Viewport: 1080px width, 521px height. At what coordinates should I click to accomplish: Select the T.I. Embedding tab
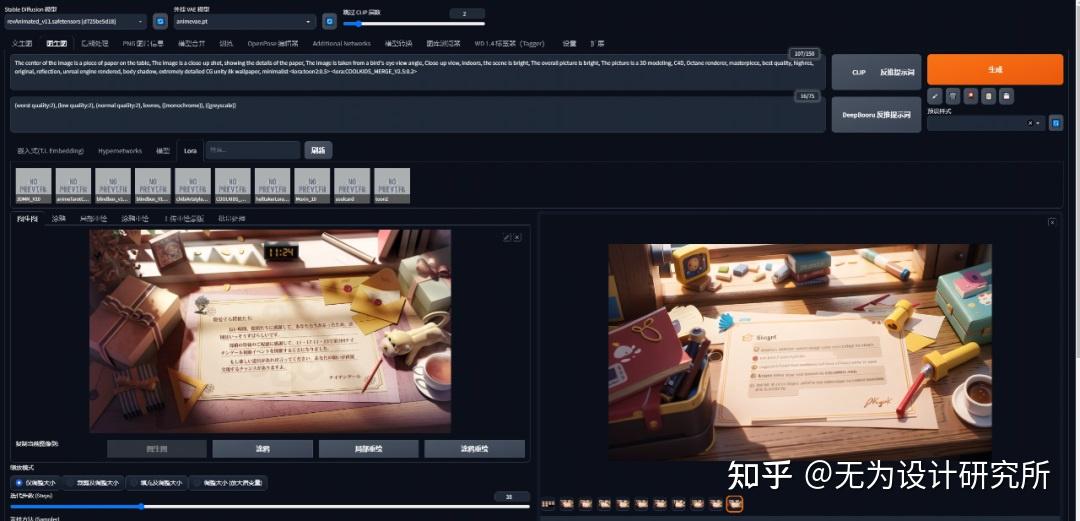[50, 150]
